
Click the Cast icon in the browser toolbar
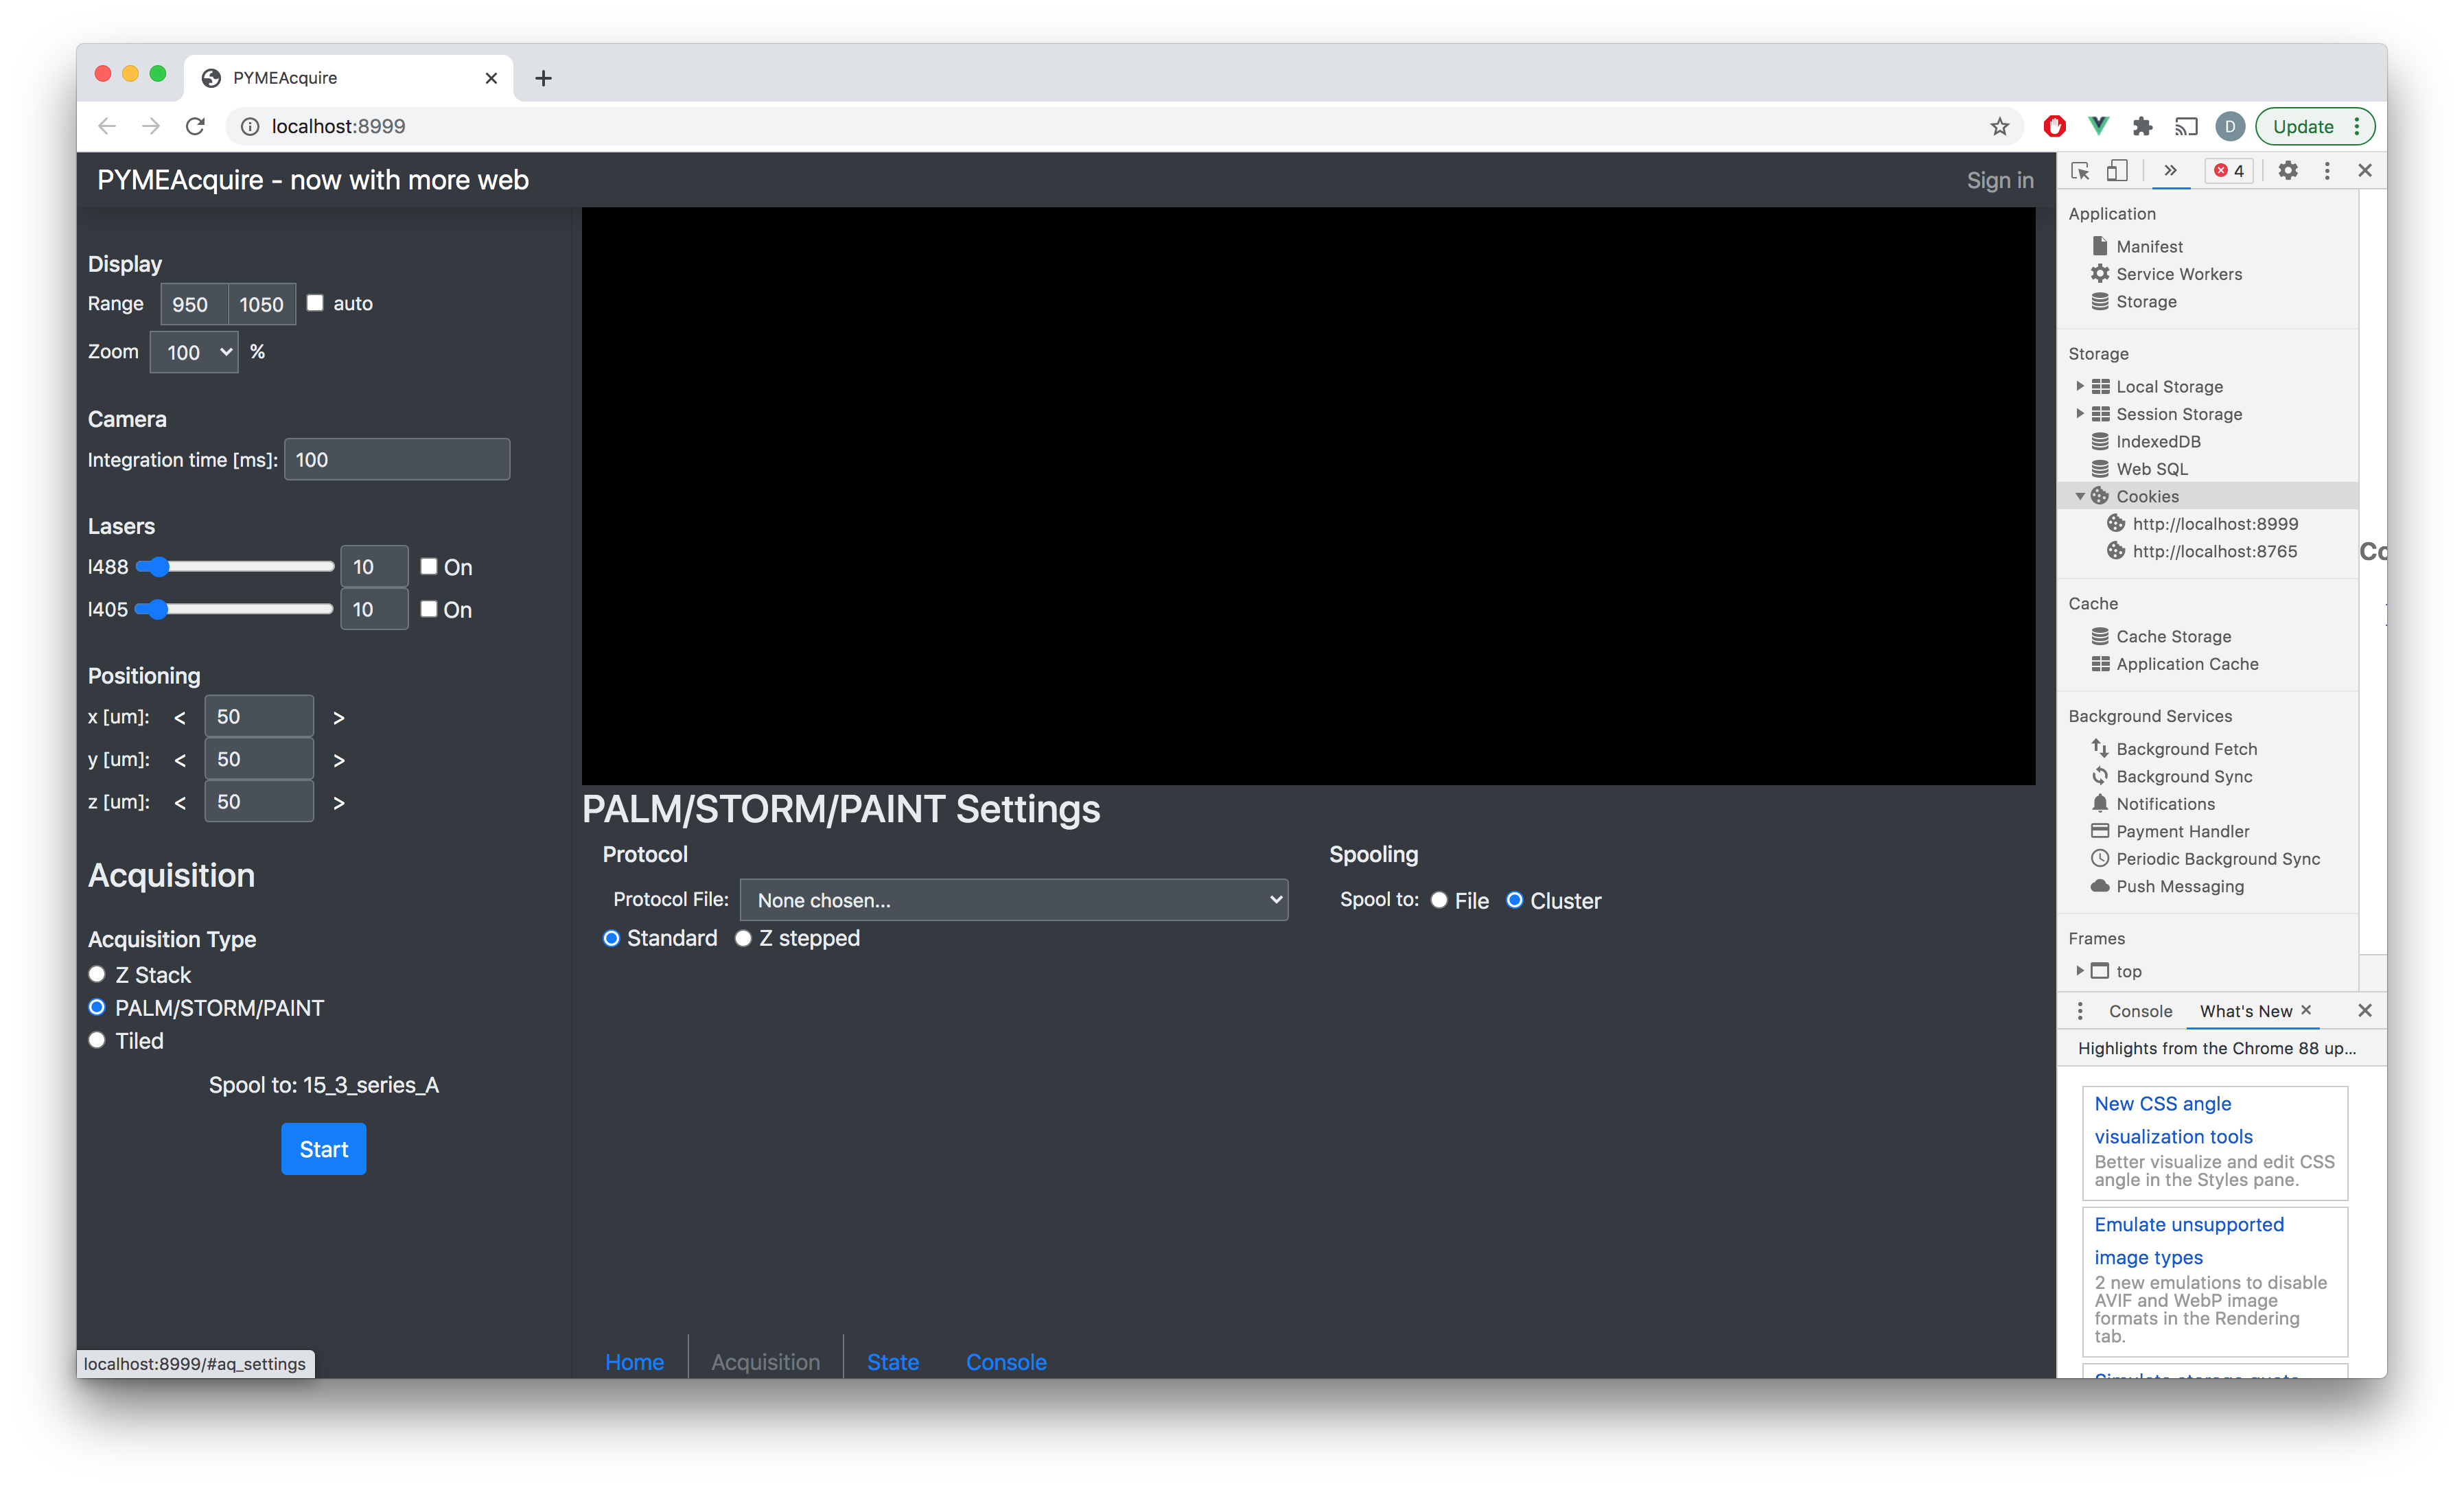pos(2186,126)
